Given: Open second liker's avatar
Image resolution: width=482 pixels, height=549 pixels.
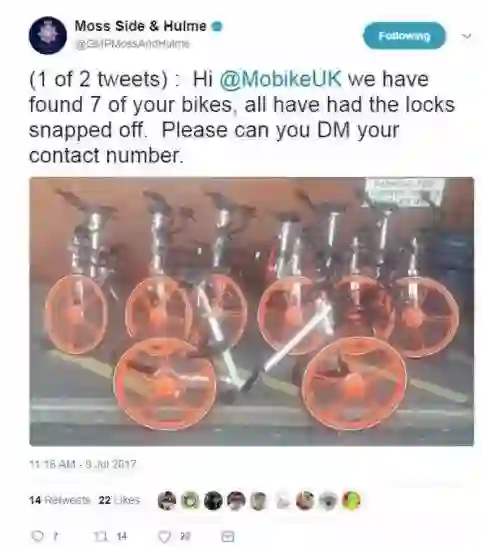Looking at the screenshot, I should 190,500.
